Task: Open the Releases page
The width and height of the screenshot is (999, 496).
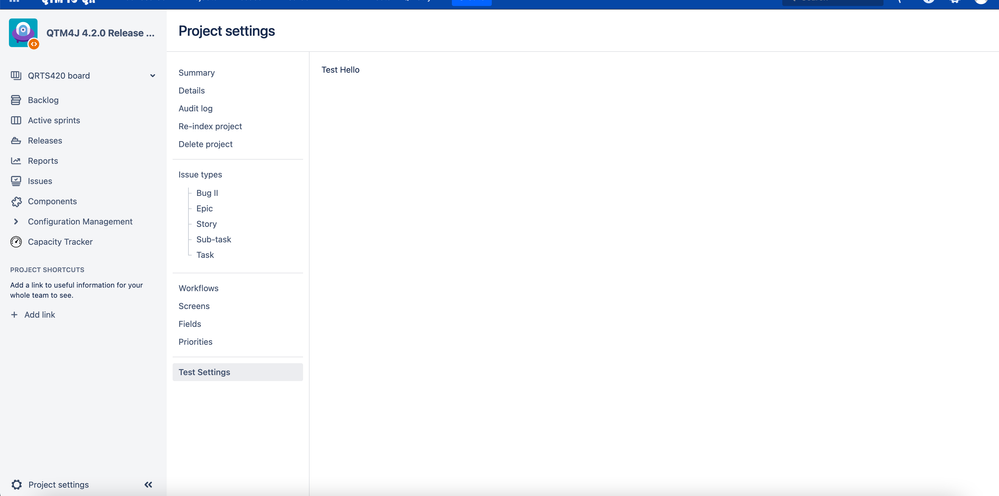Action: (45, 141)
